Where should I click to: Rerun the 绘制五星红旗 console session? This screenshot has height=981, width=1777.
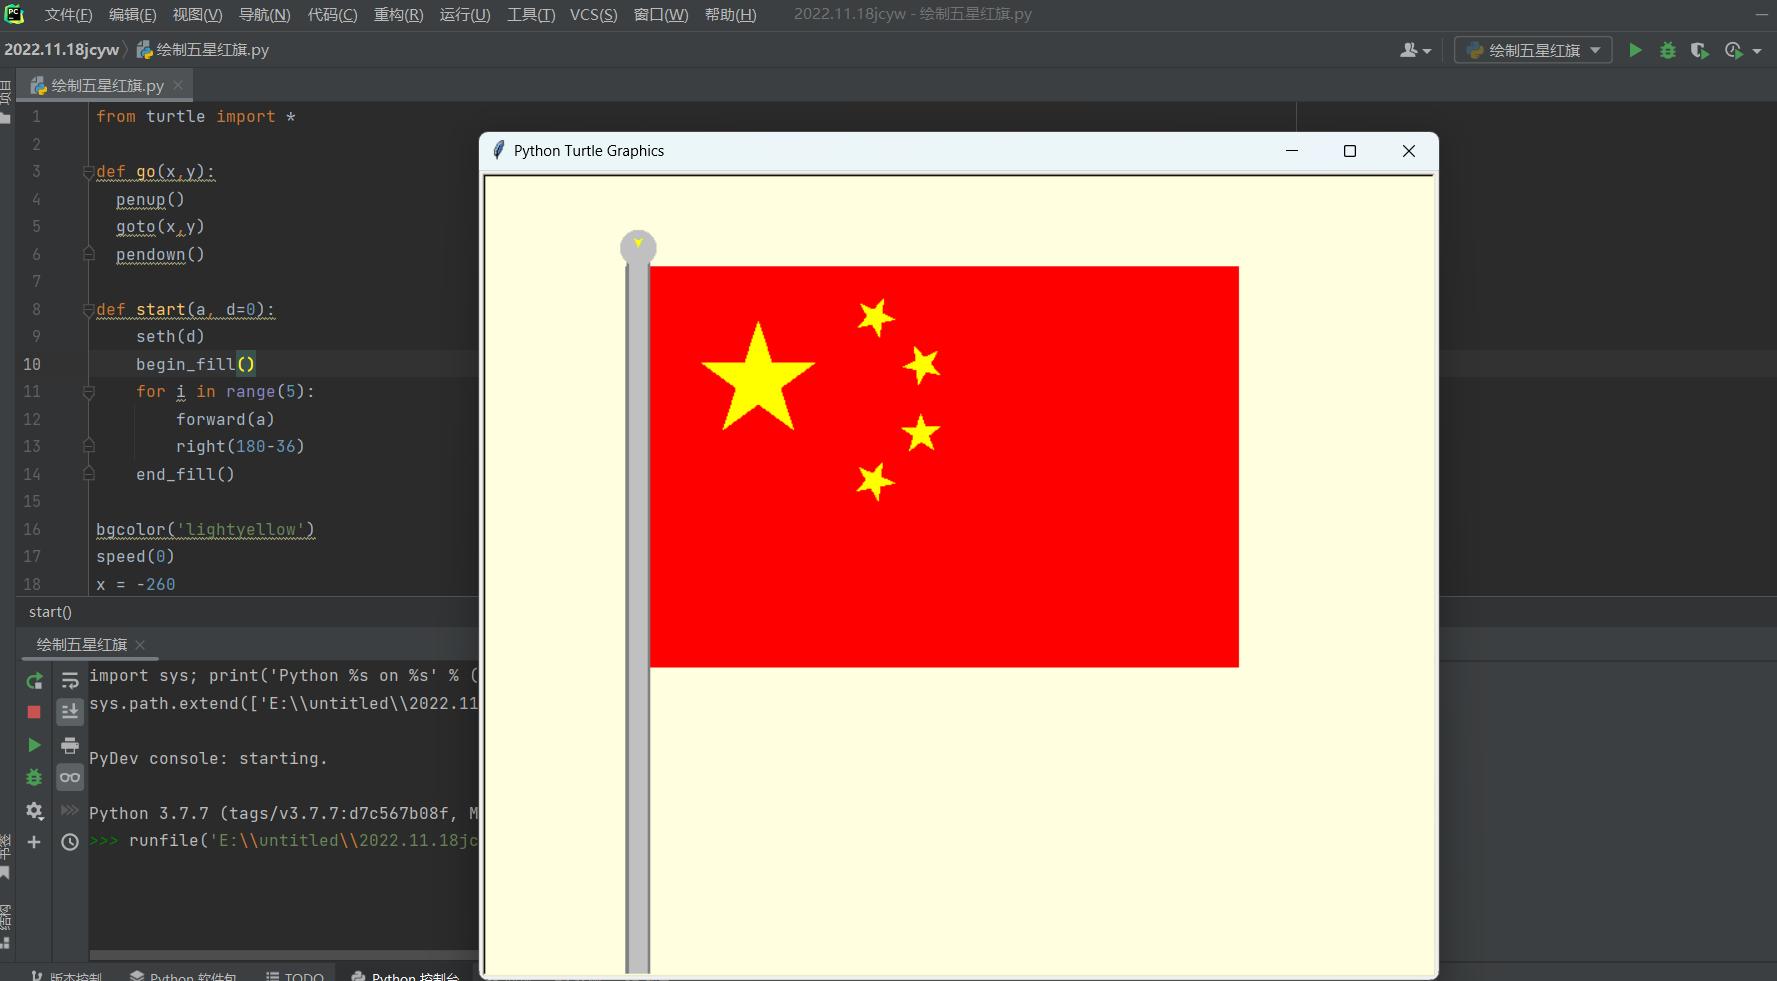coord(33,680)
